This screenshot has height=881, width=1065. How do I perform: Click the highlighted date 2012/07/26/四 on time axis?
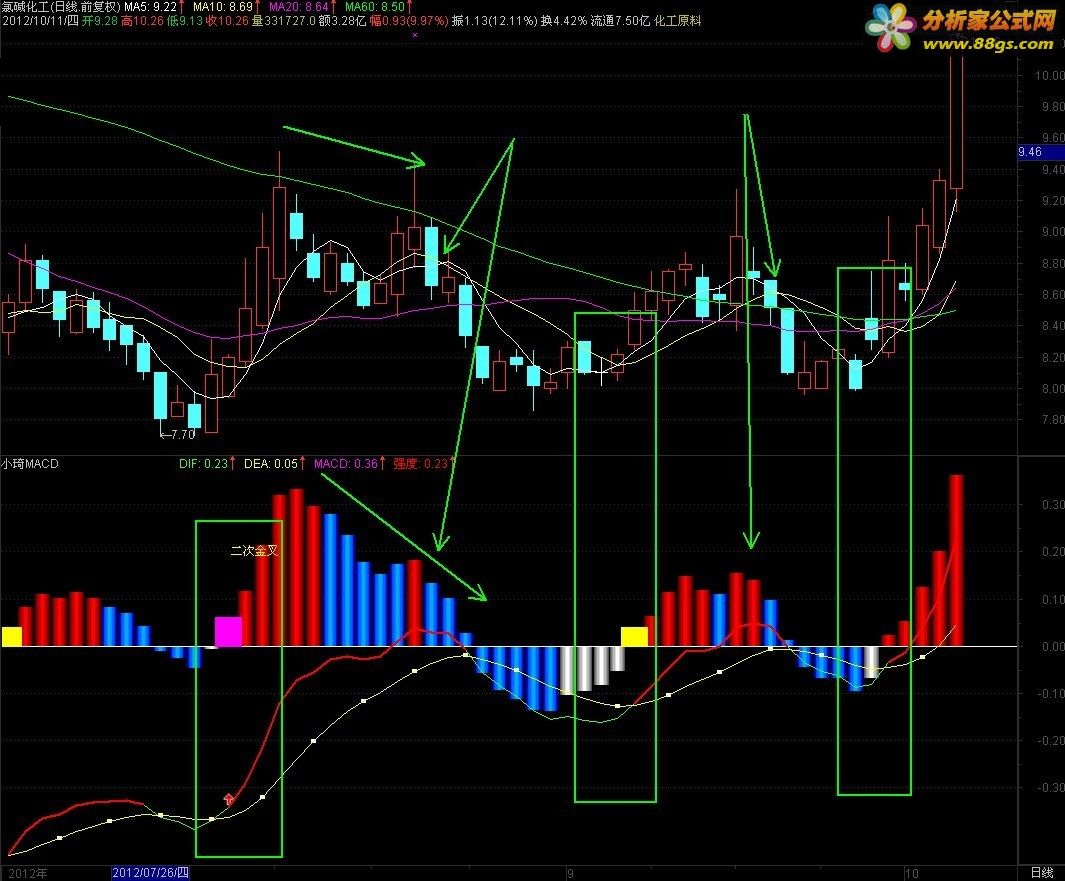point(150,873)
